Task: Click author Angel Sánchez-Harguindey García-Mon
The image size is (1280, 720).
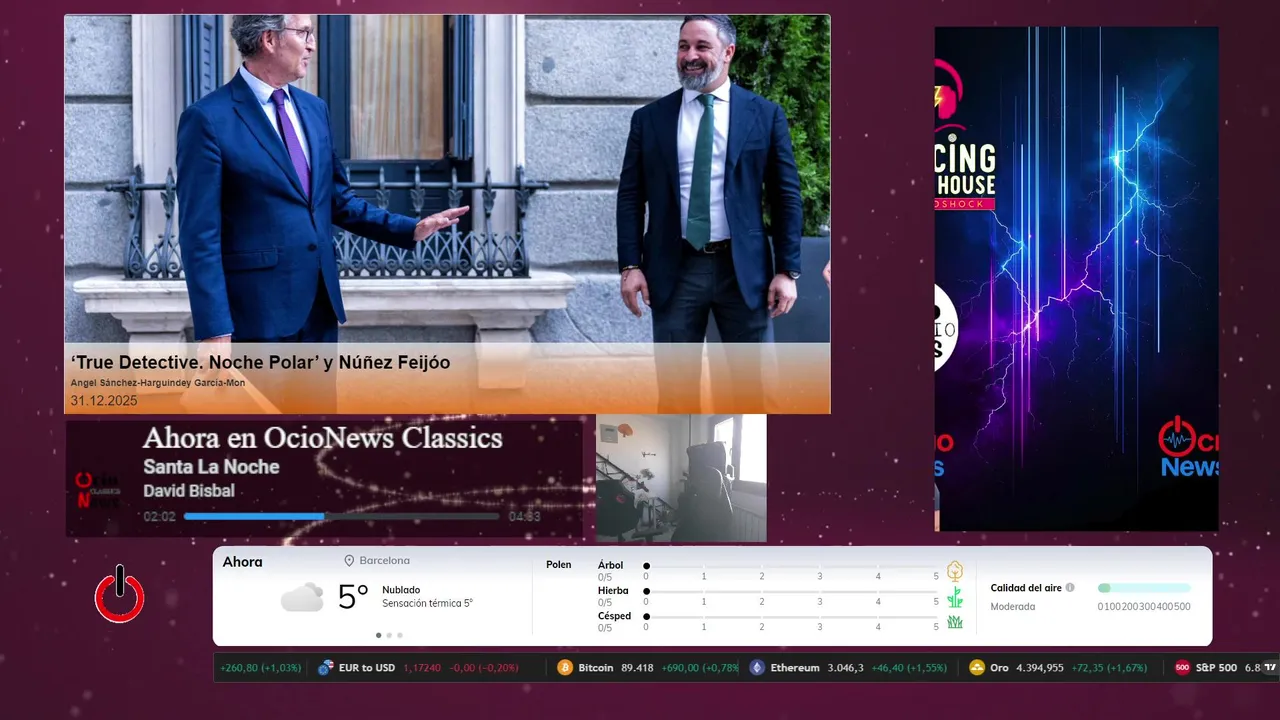Action: click(158, 383)
